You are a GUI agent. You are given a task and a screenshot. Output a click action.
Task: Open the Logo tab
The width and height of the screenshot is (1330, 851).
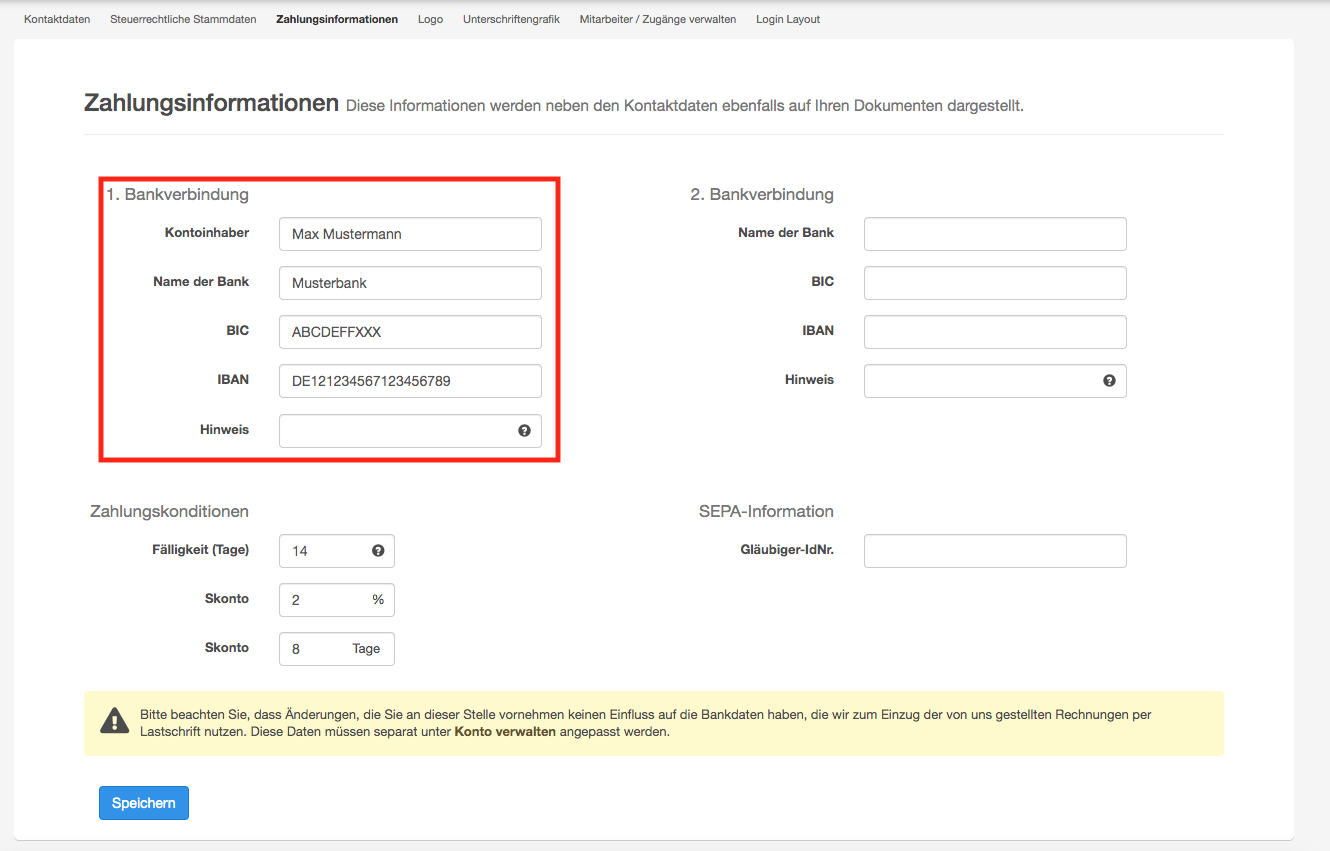point(430,19)
